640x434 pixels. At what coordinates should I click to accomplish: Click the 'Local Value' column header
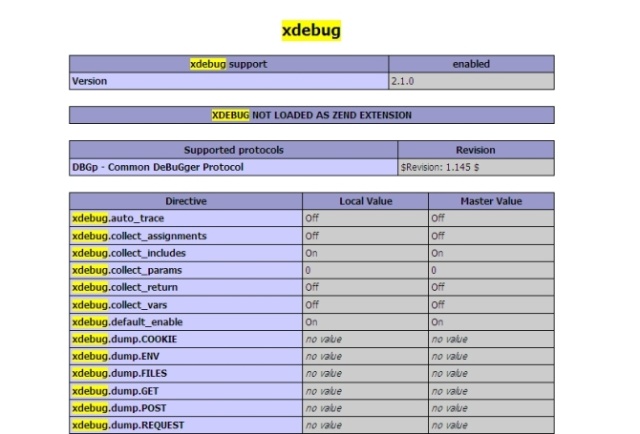(366, 201)
